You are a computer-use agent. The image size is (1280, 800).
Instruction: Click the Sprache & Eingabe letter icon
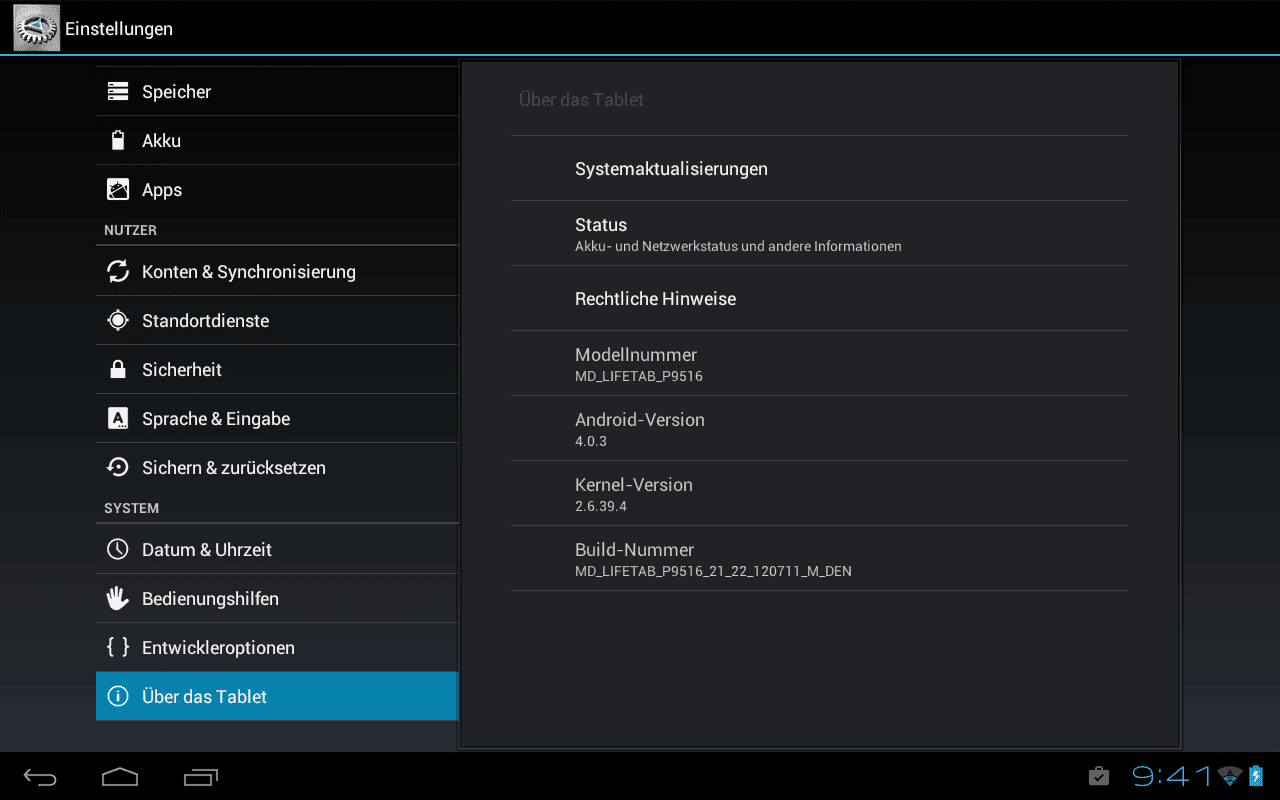(x=118, y=418)
